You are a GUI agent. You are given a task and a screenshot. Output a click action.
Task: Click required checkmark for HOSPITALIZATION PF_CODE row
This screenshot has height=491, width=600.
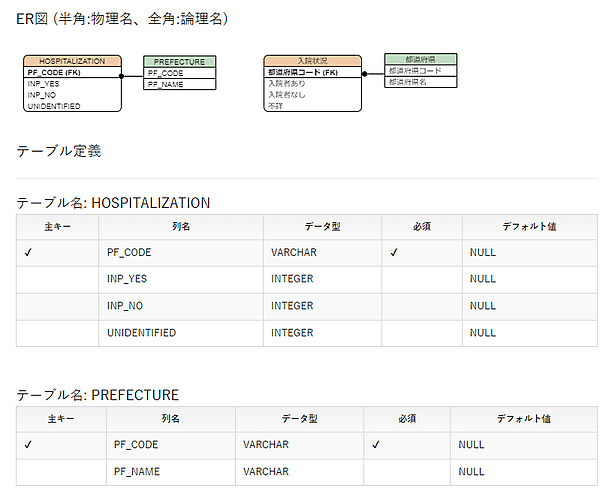tap(395, 253)
